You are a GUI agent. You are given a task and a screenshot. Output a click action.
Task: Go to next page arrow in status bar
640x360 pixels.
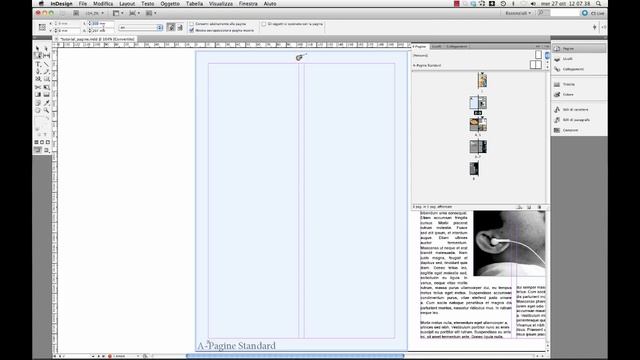pos(98,356)
